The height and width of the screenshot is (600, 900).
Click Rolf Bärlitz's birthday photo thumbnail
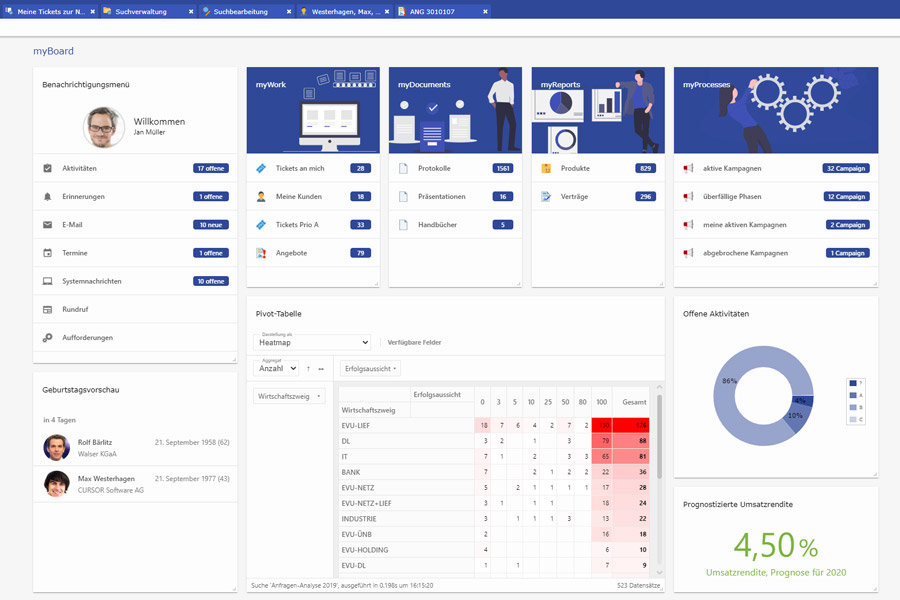(57, 447)
